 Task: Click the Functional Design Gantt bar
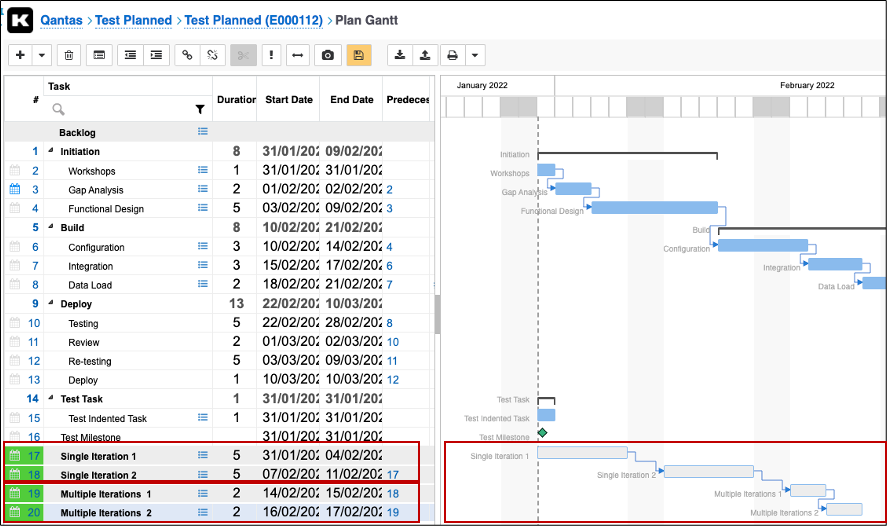click(655, 208)
